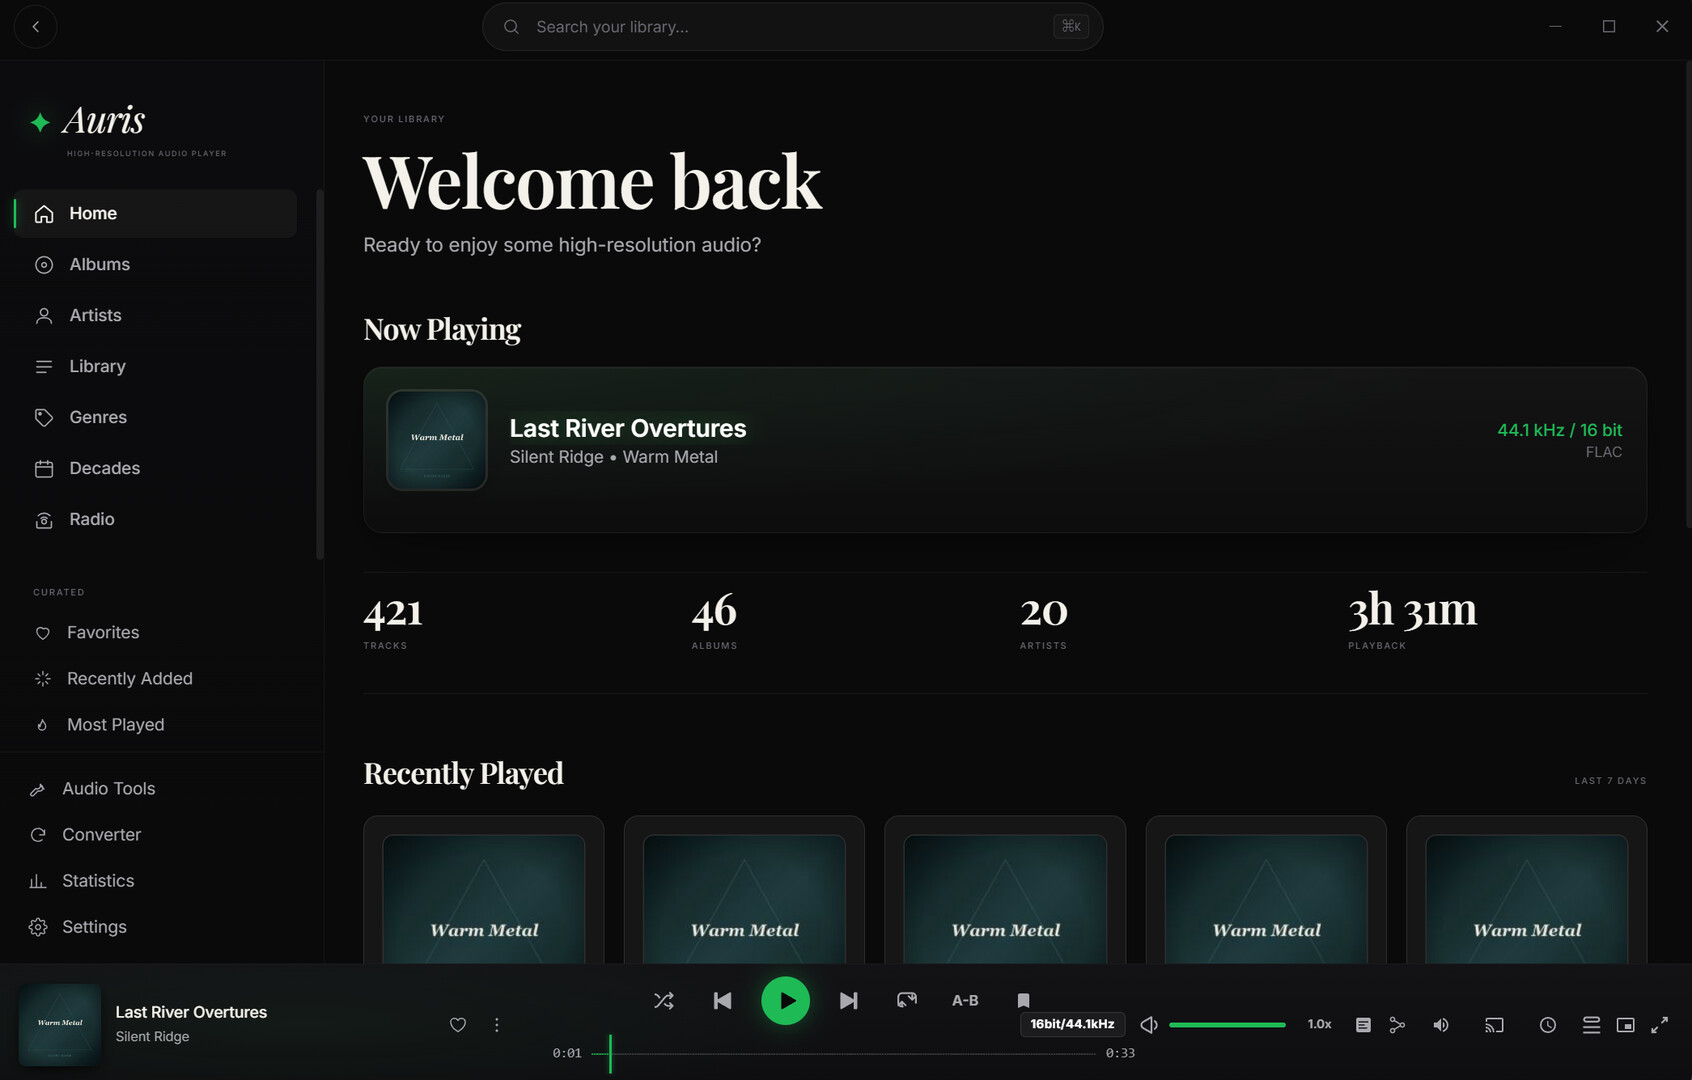1692x1080 pixels.
Task: Go to Artists in the sidebar
Action: coord(155,315)
